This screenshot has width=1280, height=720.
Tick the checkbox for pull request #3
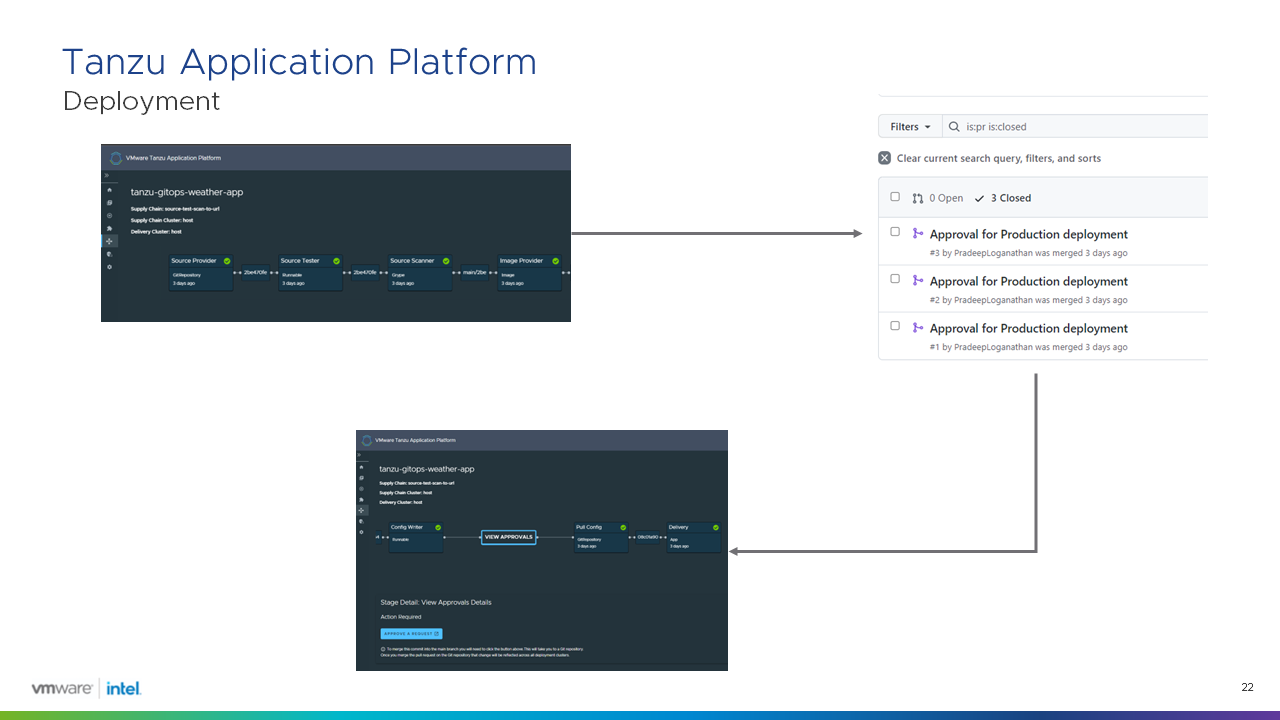pyautogui.click(x=895, y=232)
